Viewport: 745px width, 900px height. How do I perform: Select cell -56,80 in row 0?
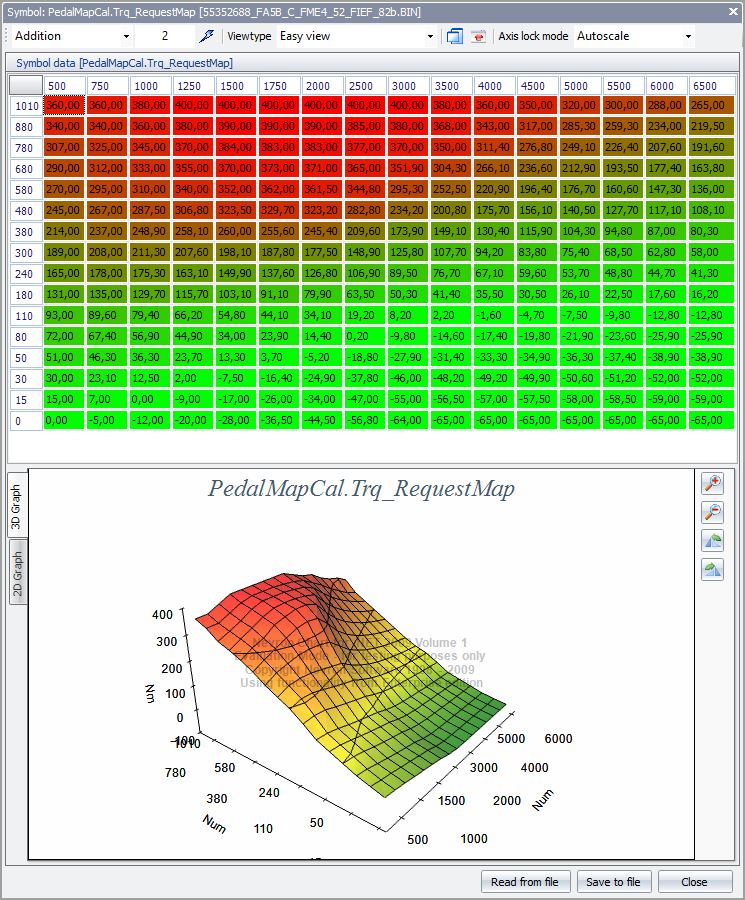tap(365, 420)
